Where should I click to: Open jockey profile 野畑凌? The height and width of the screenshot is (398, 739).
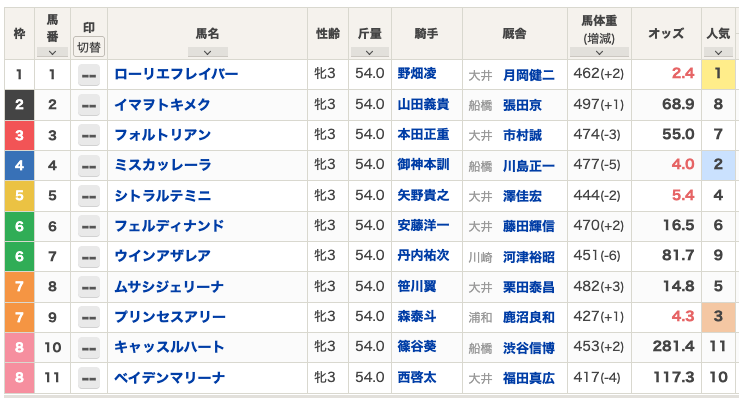click(417, 74)
